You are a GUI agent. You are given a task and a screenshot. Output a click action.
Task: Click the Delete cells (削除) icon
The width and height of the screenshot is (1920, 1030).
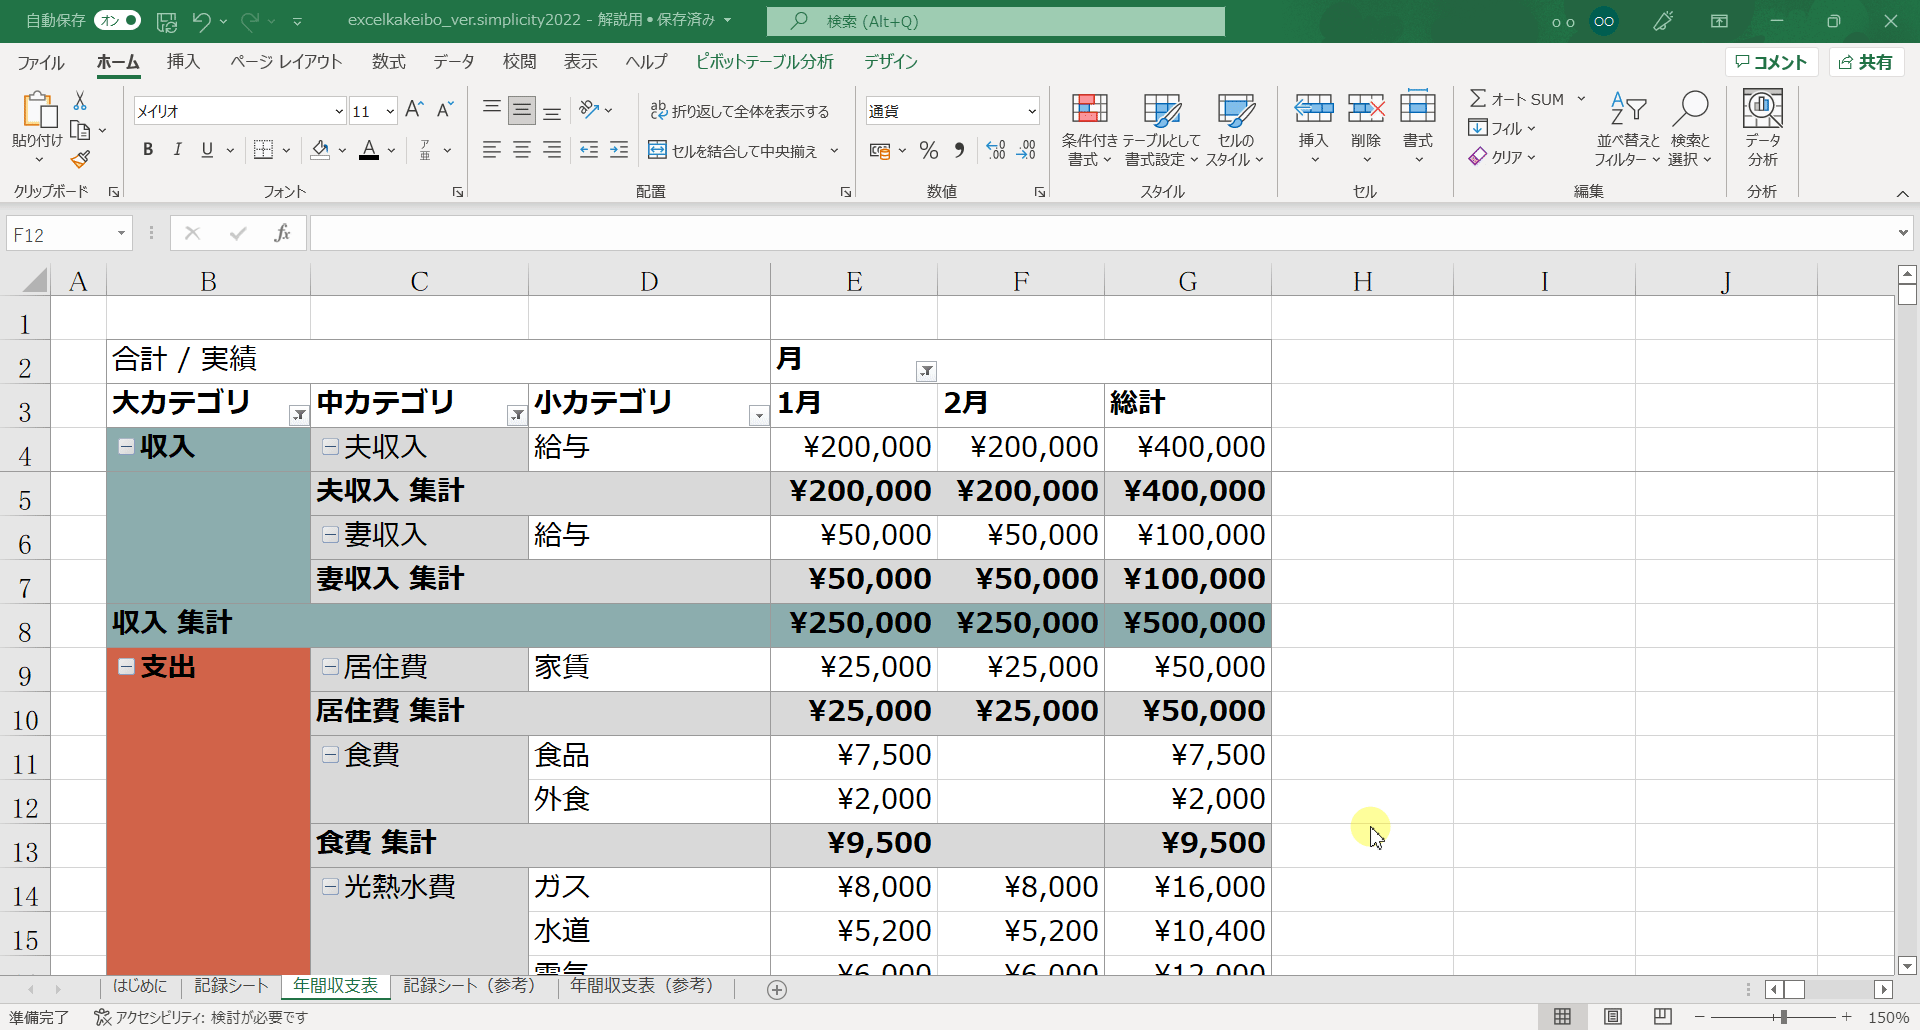point(1366,108)
